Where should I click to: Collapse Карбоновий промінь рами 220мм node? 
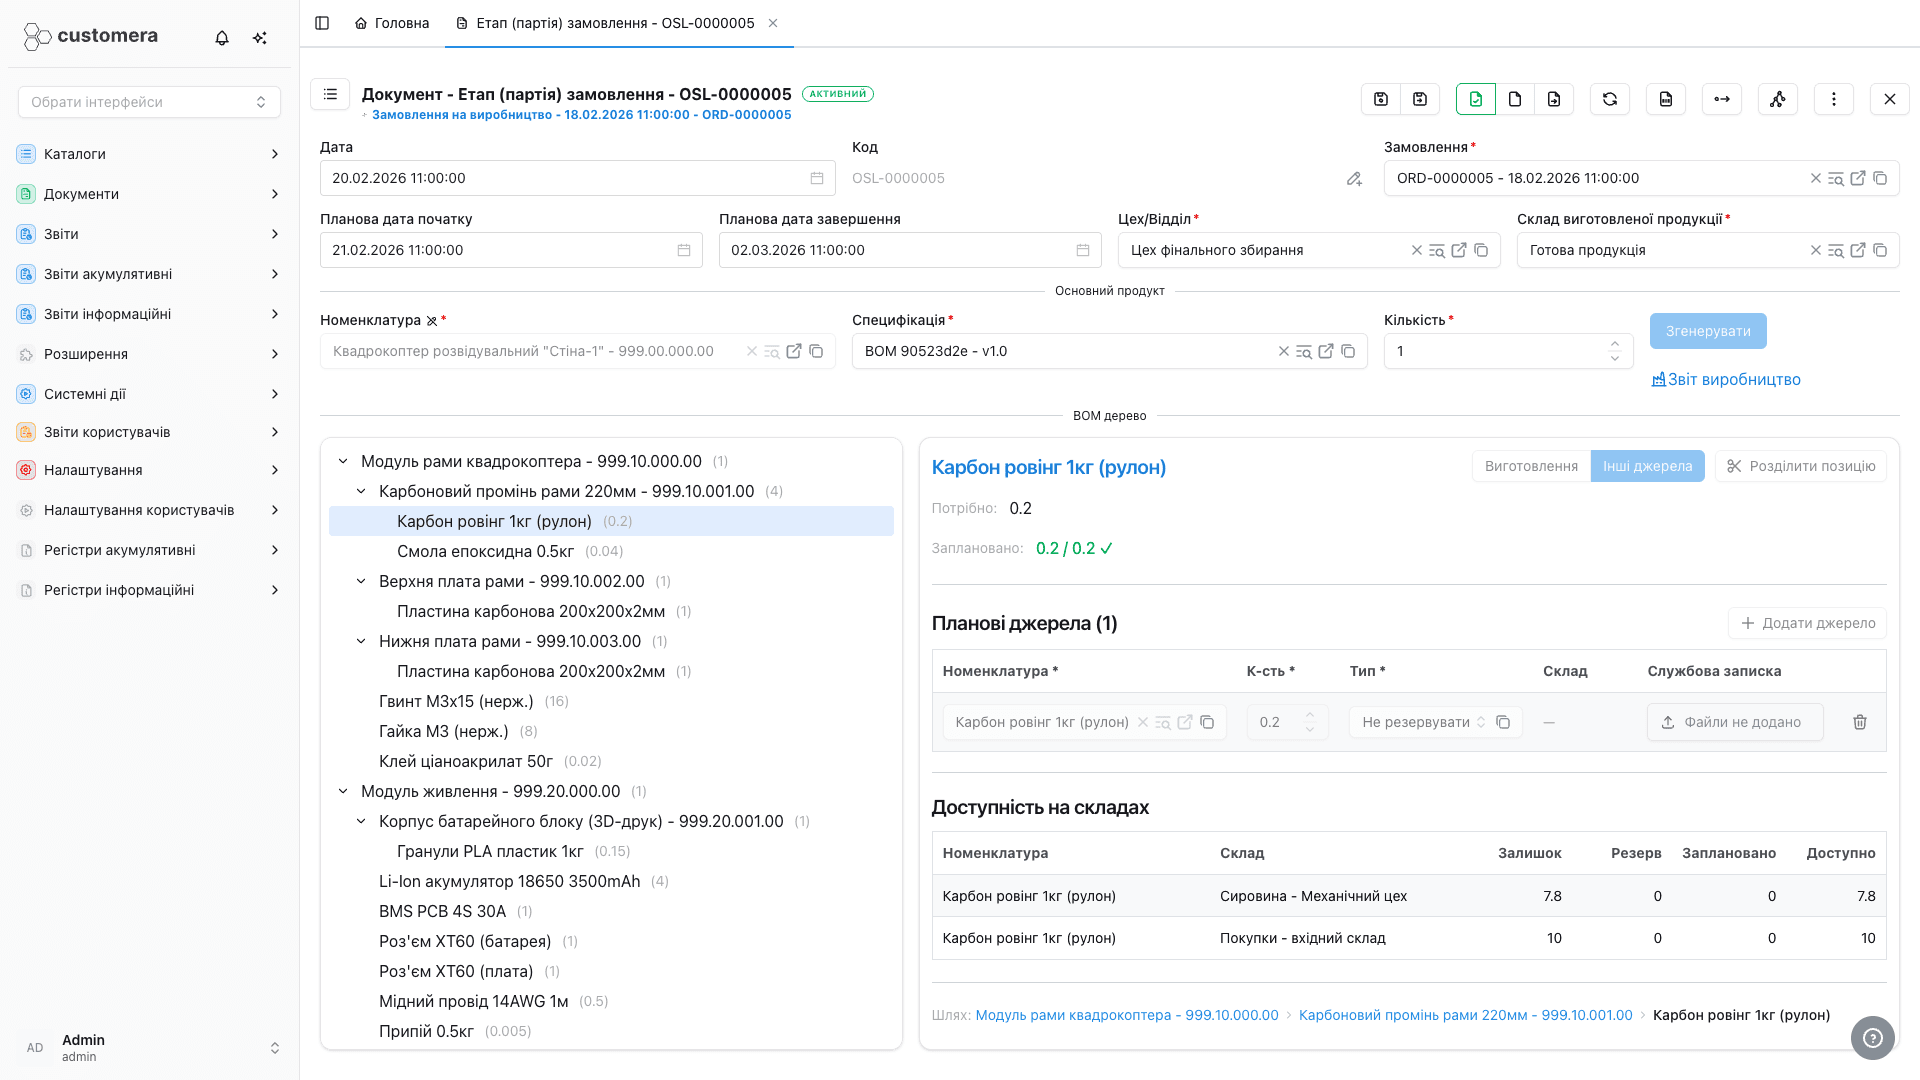tap(361, 491)
